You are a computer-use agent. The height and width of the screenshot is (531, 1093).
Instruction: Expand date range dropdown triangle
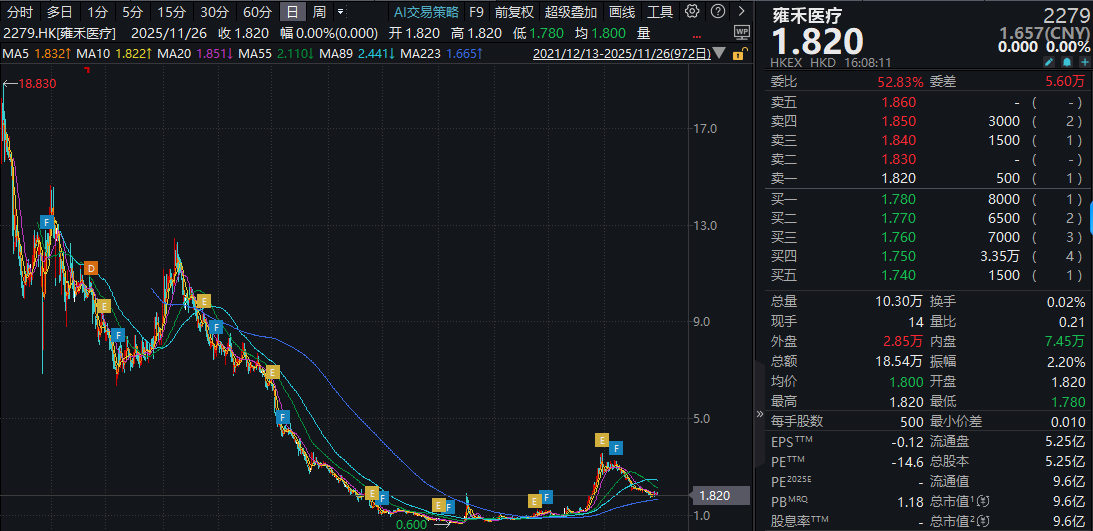click(717, 53)
